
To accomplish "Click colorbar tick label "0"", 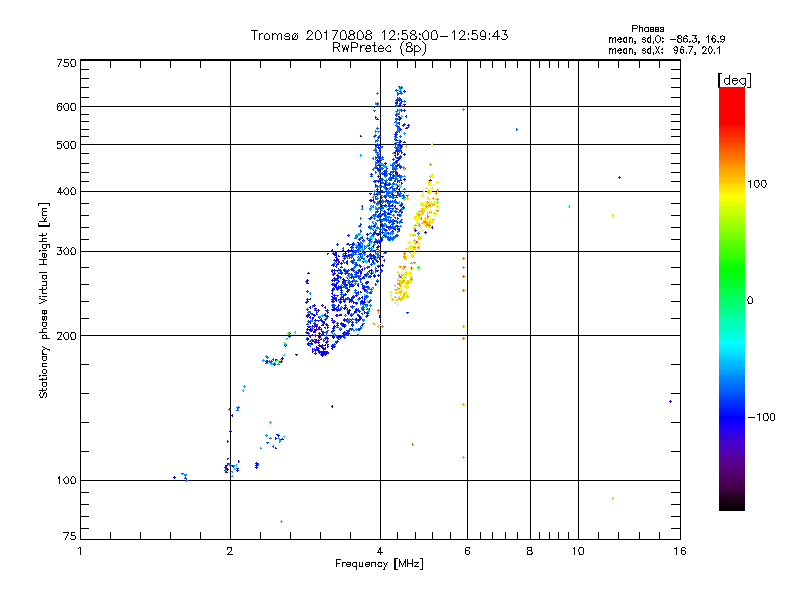I will 750,301.
